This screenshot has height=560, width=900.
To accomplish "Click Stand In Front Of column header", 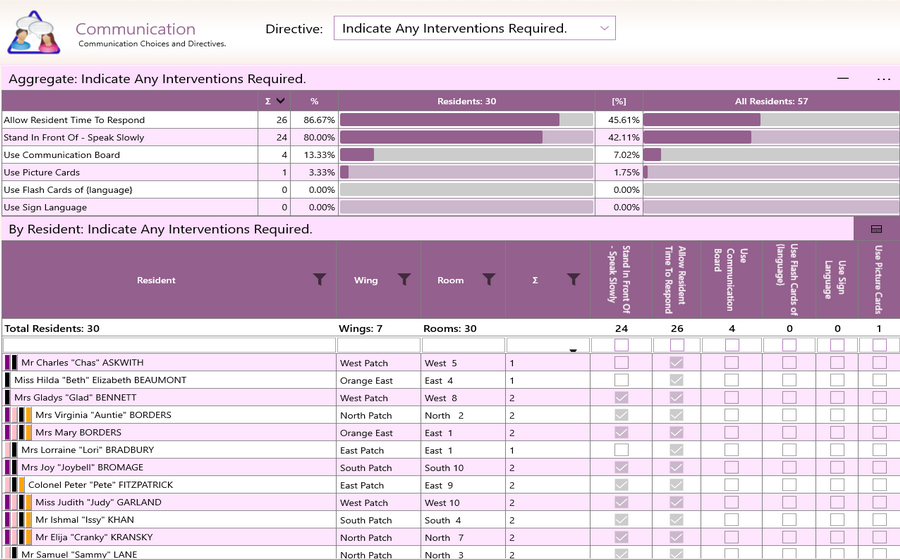I will pyautogui.click(x=620, y=280).
